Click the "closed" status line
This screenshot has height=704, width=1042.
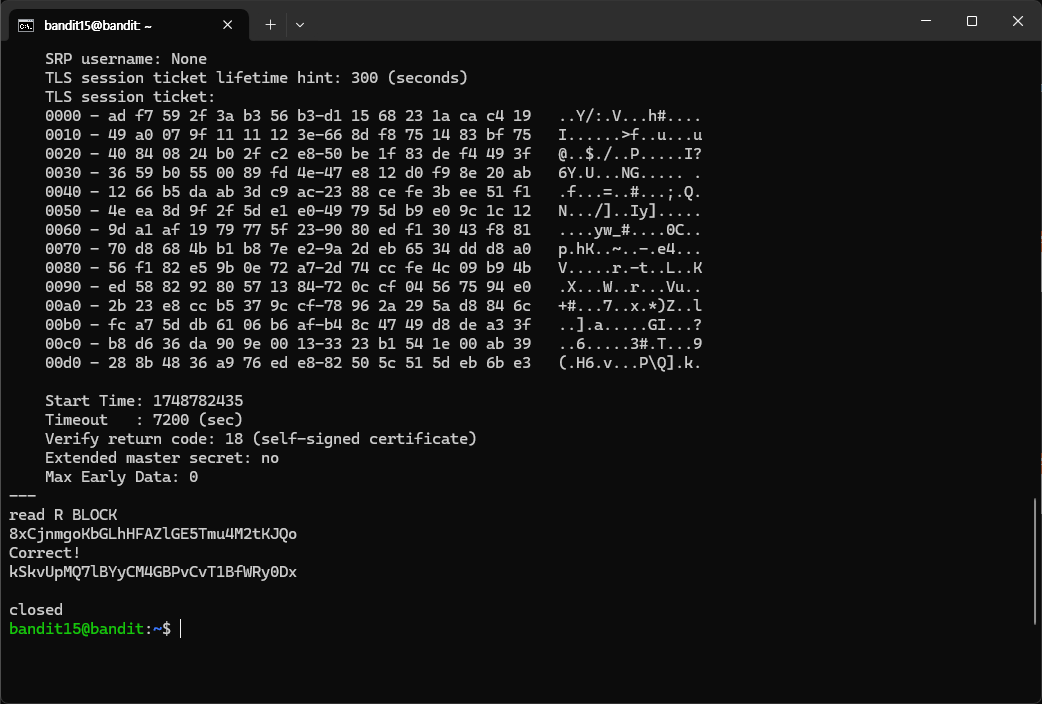(36, 610)
